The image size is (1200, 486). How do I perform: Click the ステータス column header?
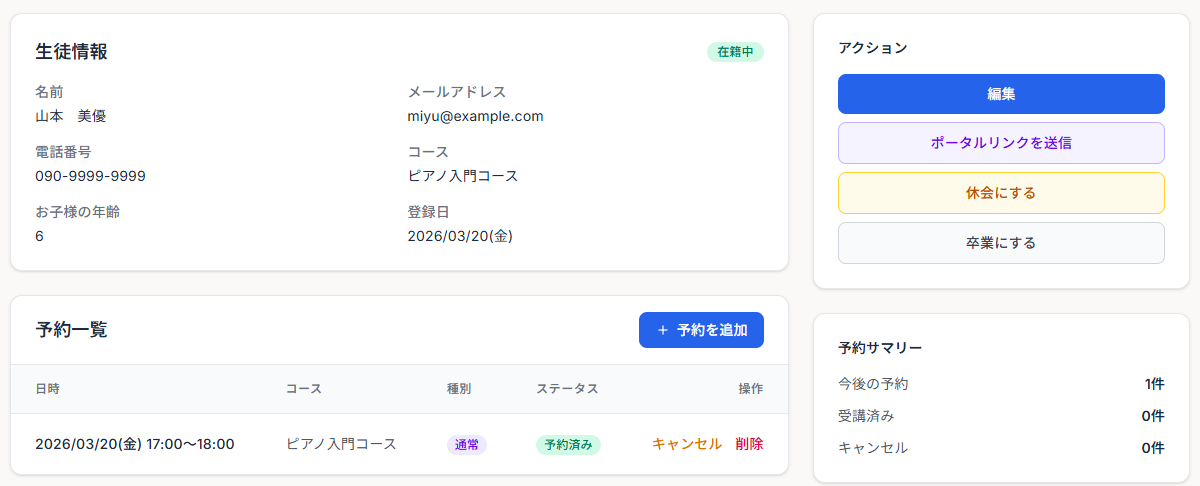[567, 389]
